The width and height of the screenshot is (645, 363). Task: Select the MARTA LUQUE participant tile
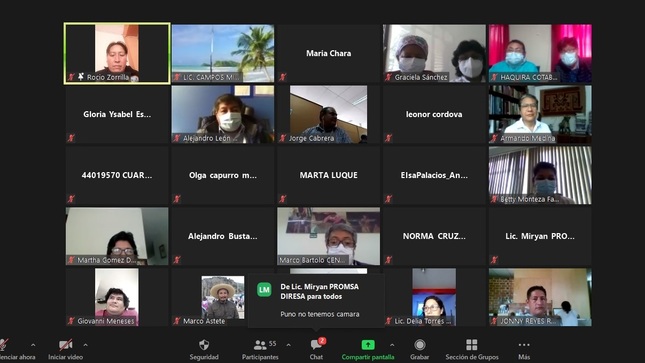[328, 175]
